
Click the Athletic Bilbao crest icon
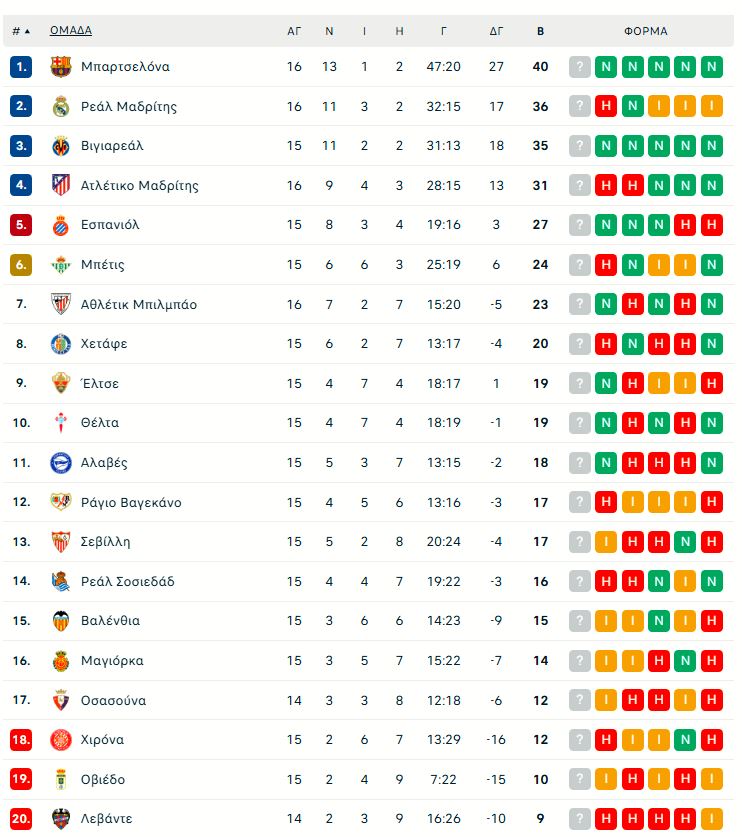coord(61,305)
